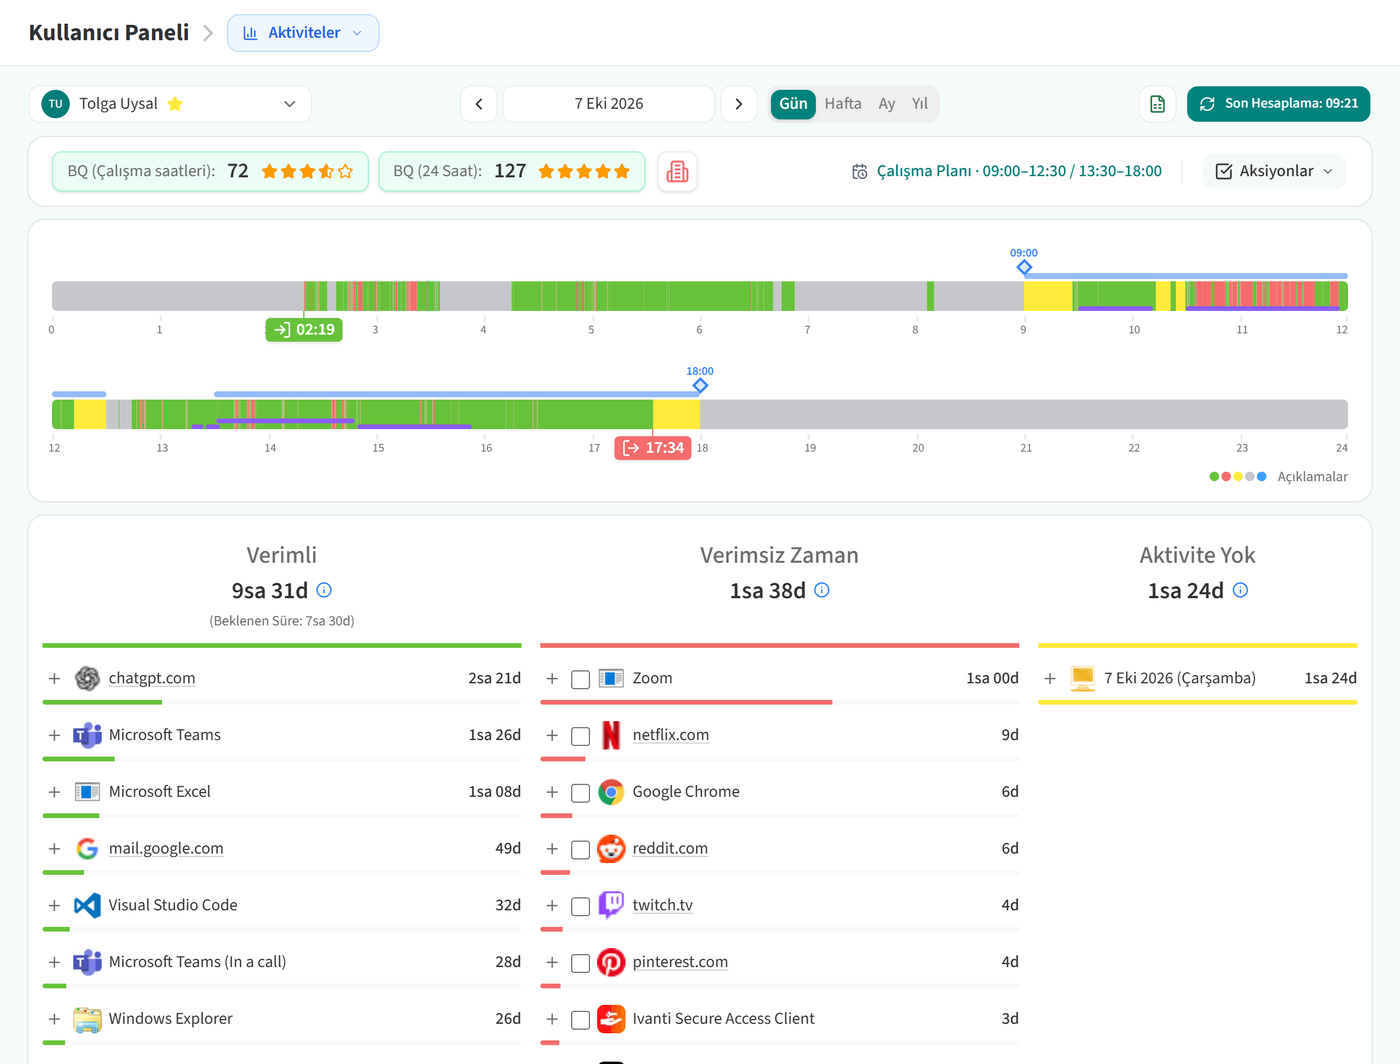Viewport: 1400px width, 1064px height.
Task: Tick the reddit.com checkbox
Action: click(580, 850)
